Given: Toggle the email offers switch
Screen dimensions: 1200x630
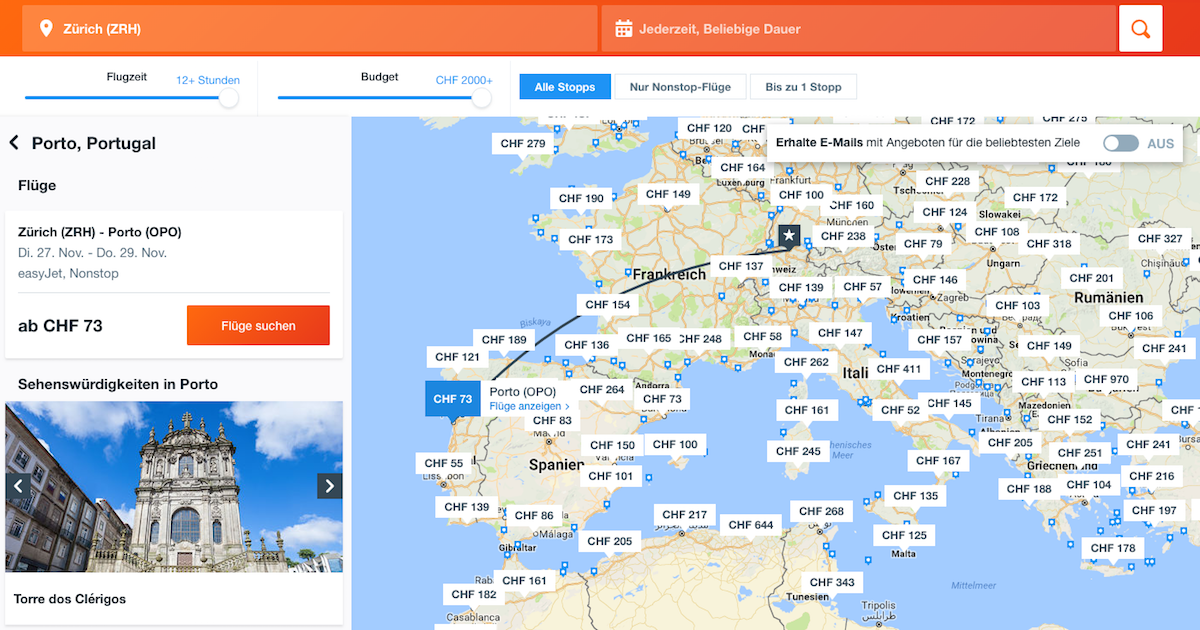Looking at the screenshot, I should click(1121, 143).
